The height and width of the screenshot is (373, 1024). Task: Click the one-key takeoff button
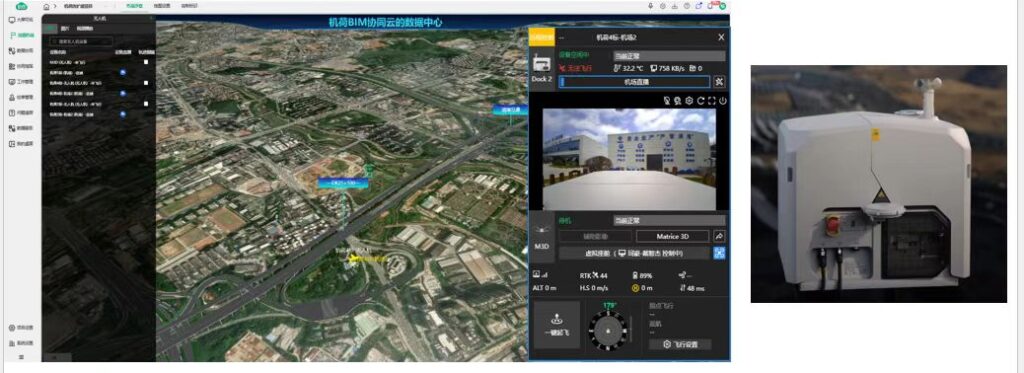[x=556, y=324]
